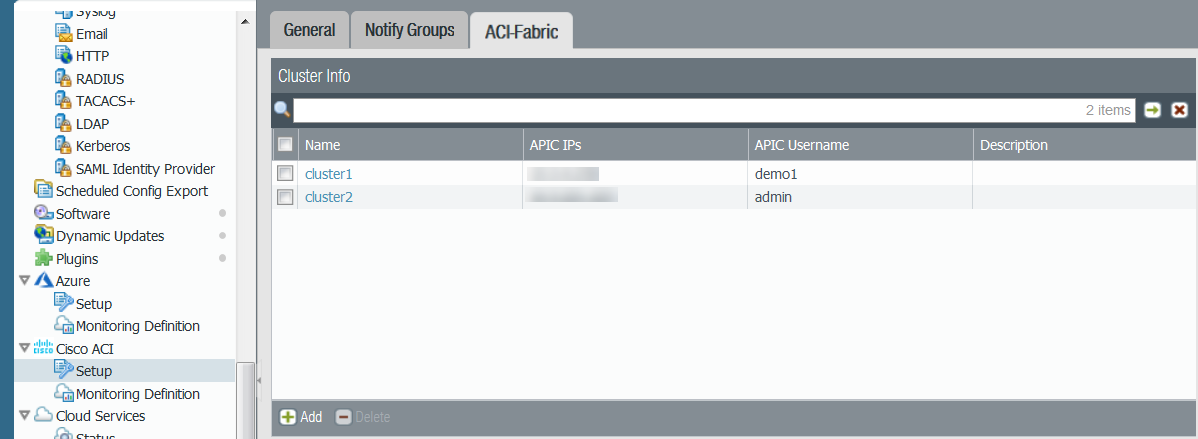This screenshot has width=1198, height=439.
Task: Collapse the Cisco ACI tree node
Action: click(24, 348)
